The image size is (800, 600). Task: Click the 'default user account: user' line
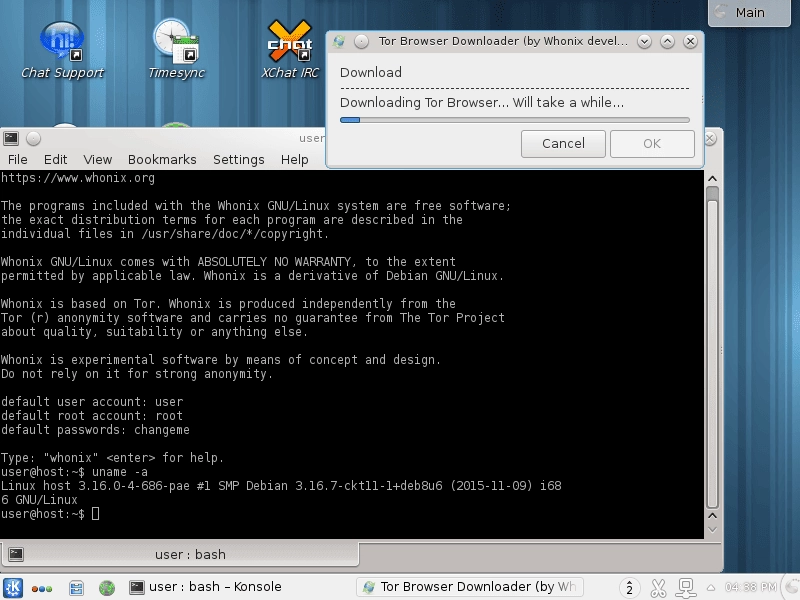92,402
